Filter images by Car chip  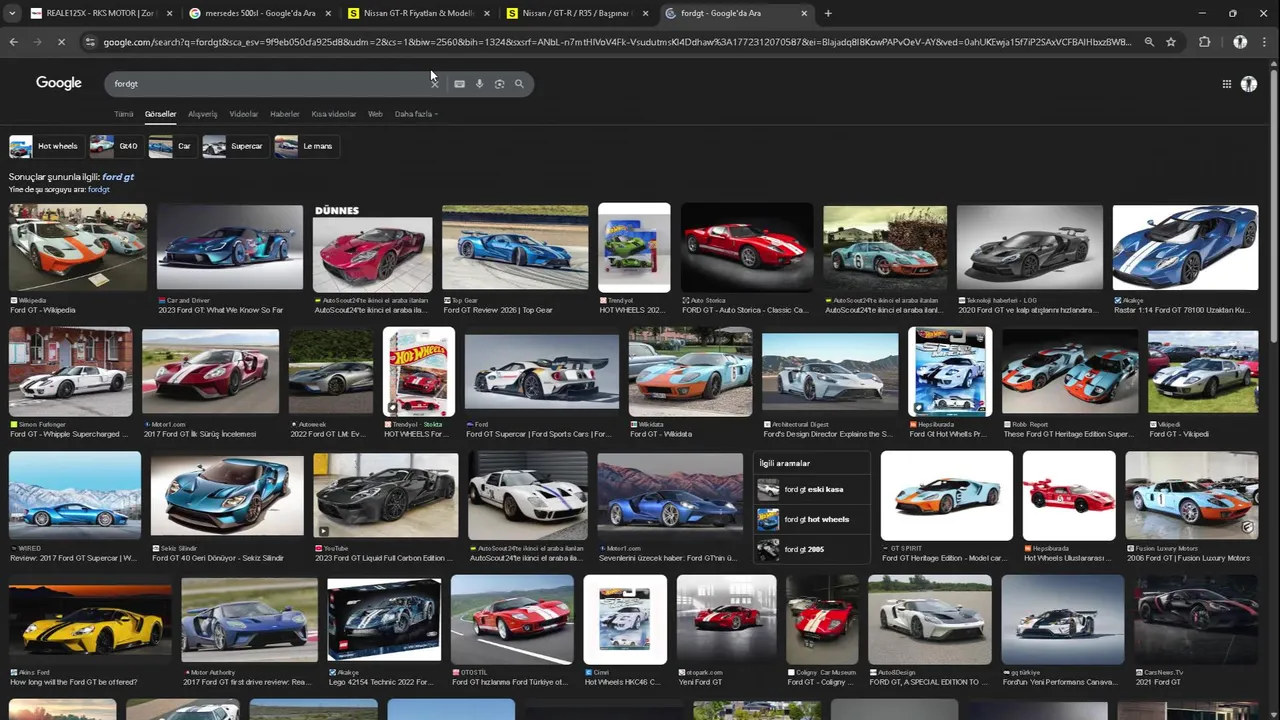(171, 146)
